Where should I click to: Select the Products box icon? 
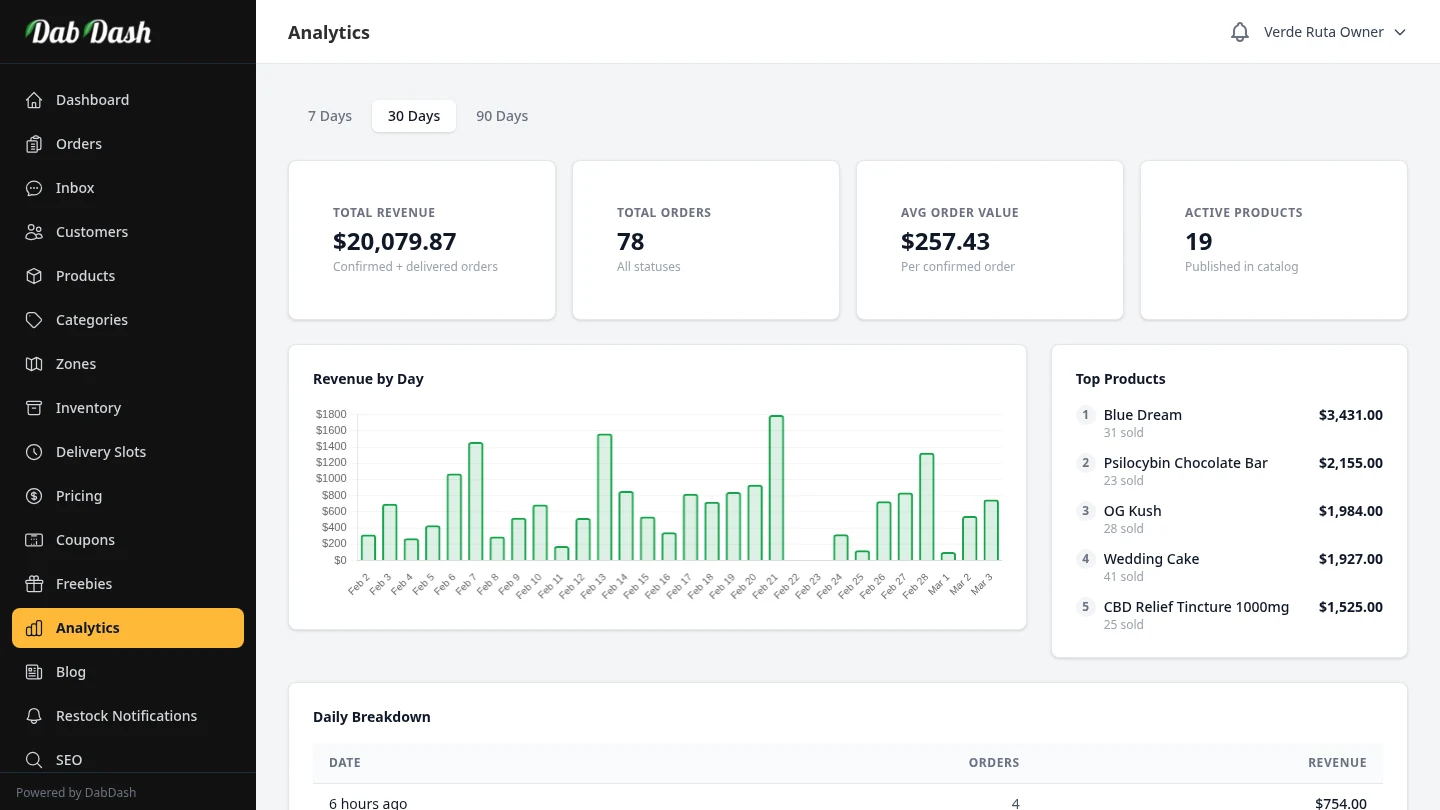[34, 276]
